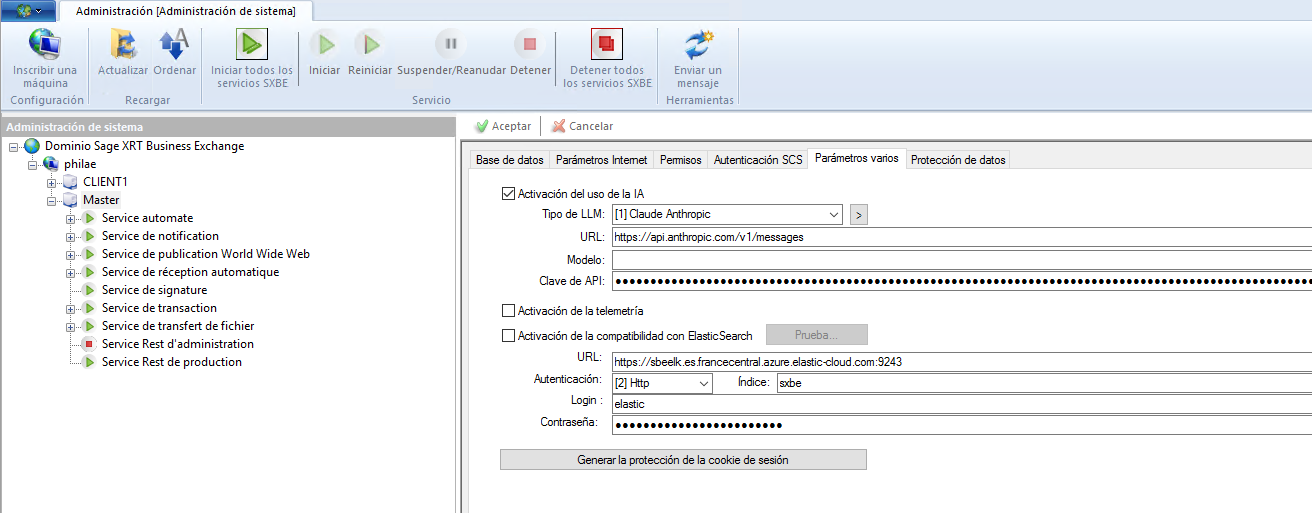Click Detener todos los servicios SXBE icon
Screen dimensions: 1312x513
[607, 44]
